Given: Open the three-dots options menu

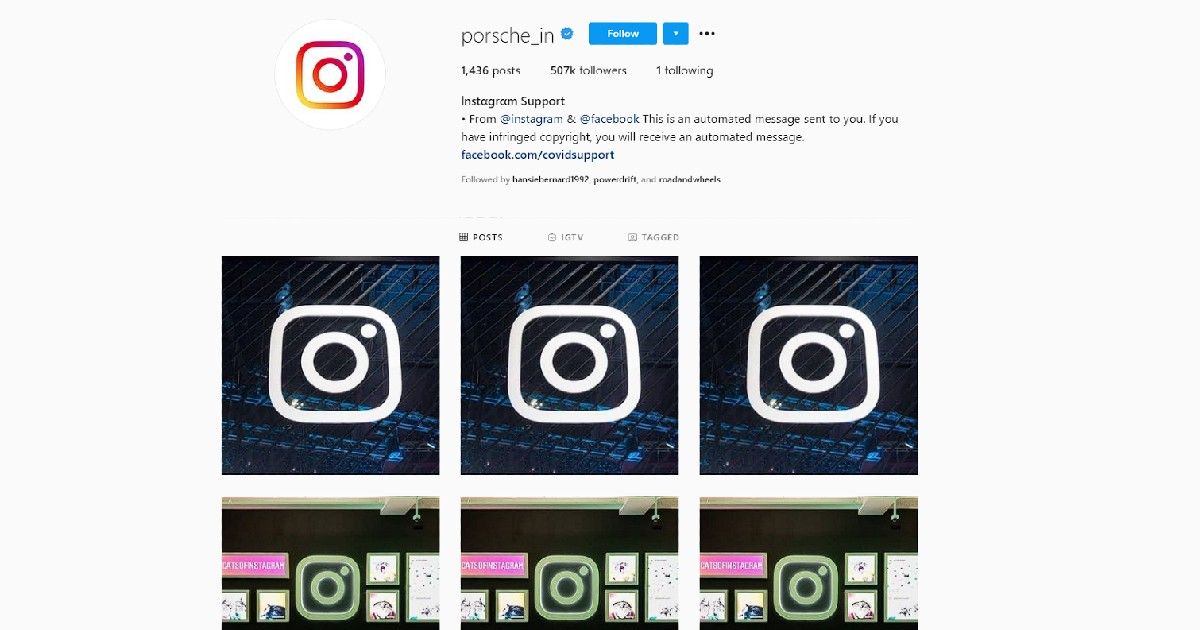Looking at the screenshot, I should coord(707,33).
